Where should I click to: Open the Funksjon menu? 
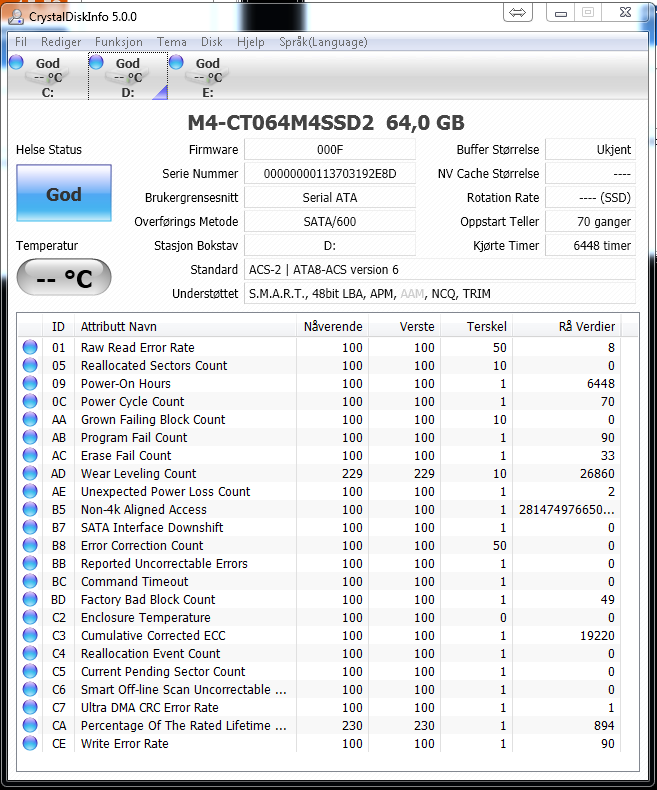click(x=119, y=42)
